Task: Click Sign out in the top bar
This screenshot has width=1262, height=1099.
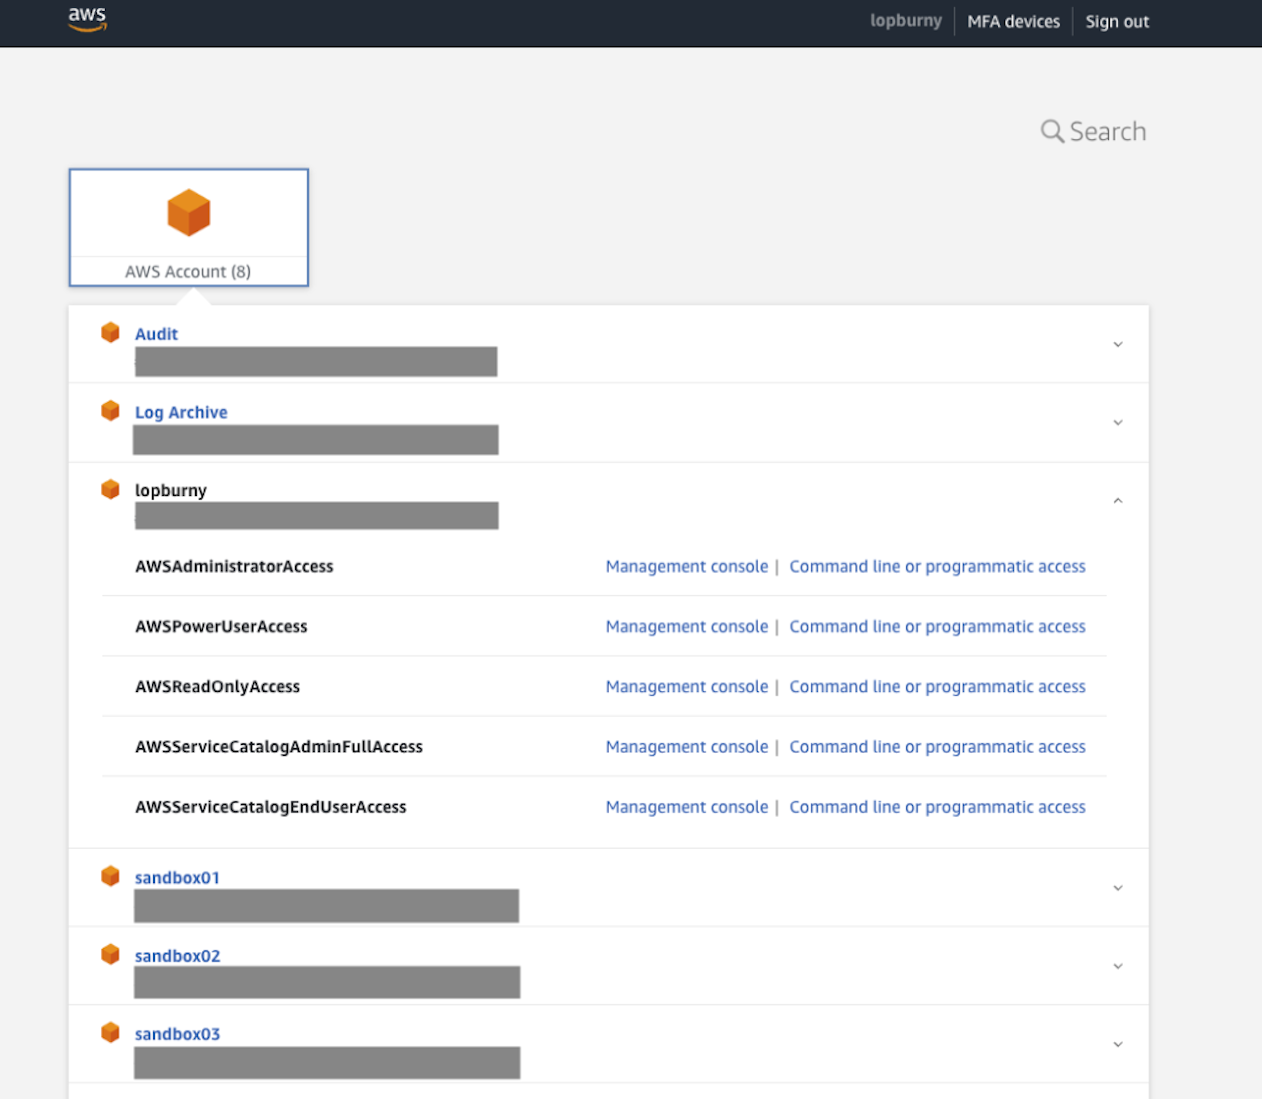Action: [x=1117, y=21]
